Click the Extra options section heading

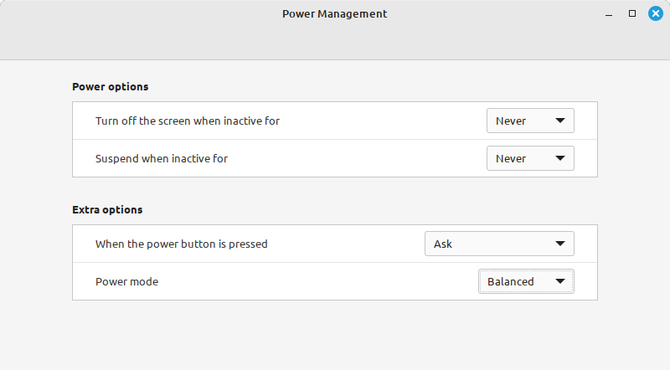107,210
